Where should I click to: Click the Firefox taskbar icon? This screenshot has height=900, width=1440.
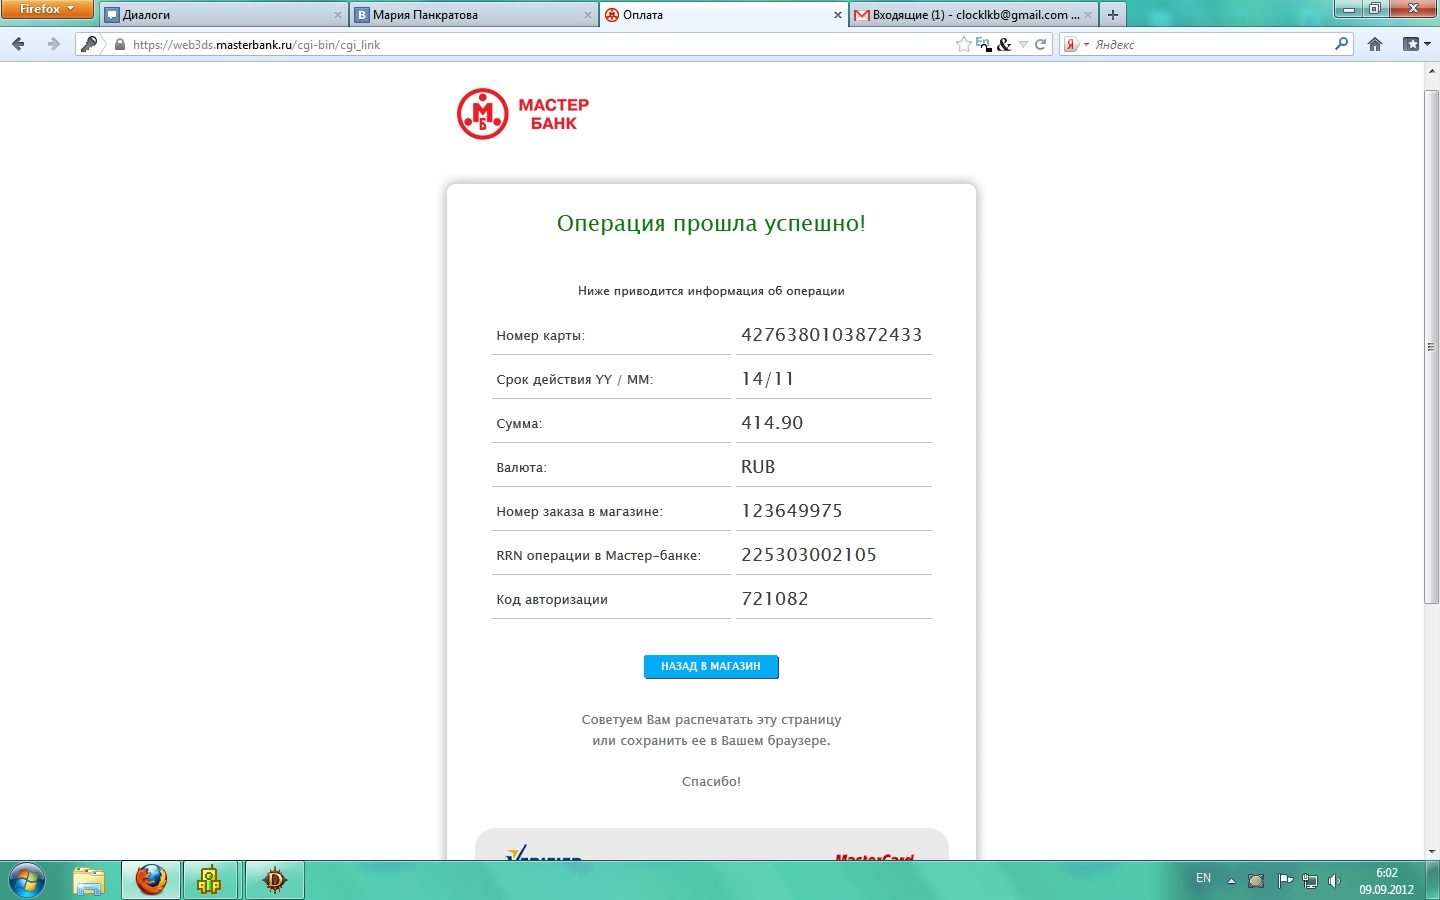coord(151,881)
